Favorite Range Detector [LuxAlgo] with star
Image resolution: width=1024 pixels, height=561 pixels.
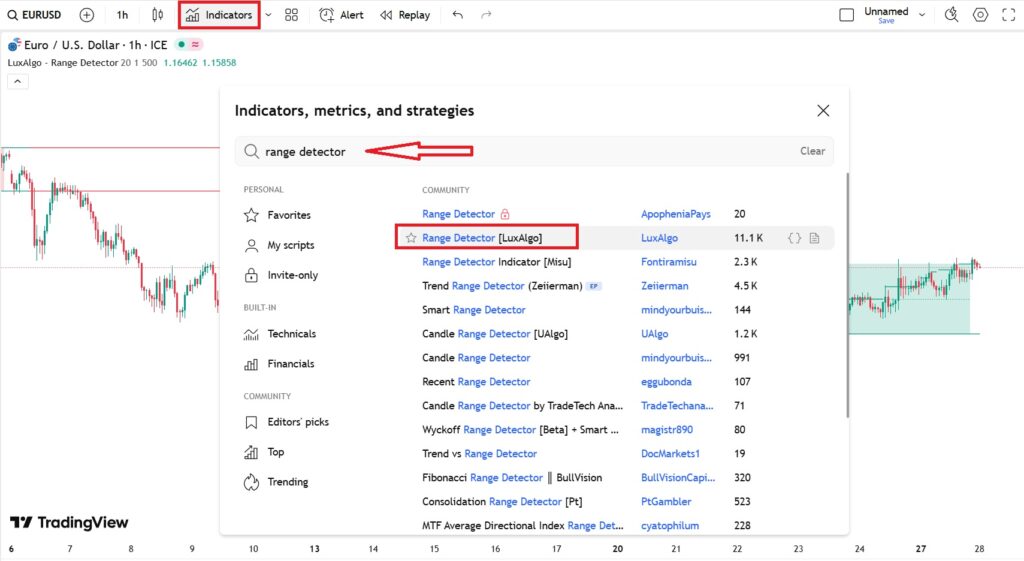click(x=411, y=238)
